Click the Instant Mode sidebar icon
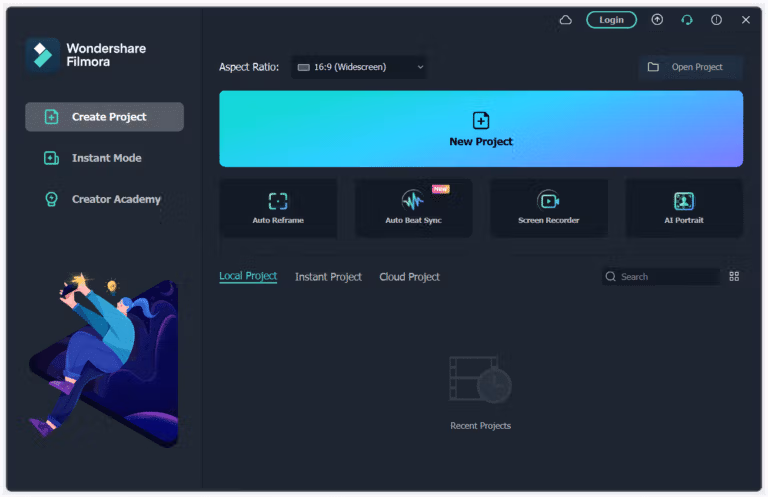This screenshot has width=768, height=497. 51,158
